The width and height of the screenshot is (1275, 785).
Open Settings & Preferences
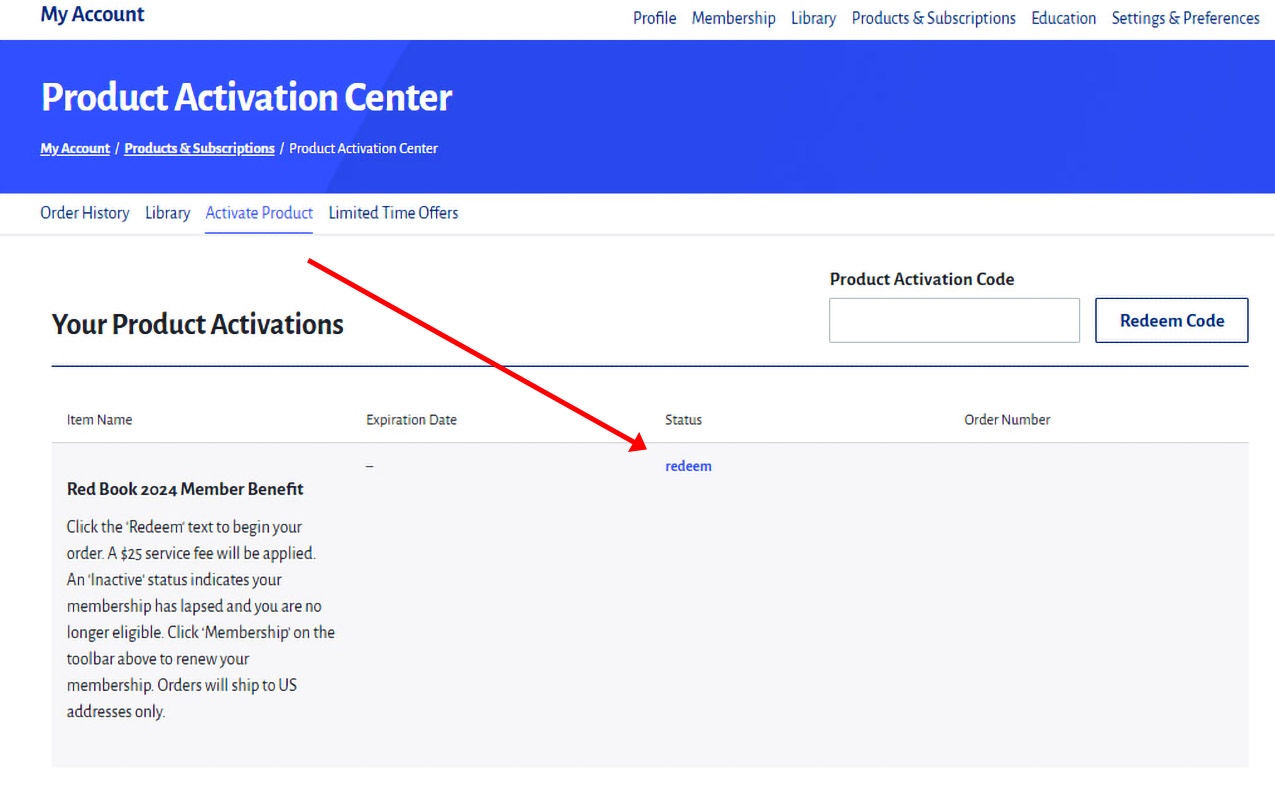pos(1185,18)
